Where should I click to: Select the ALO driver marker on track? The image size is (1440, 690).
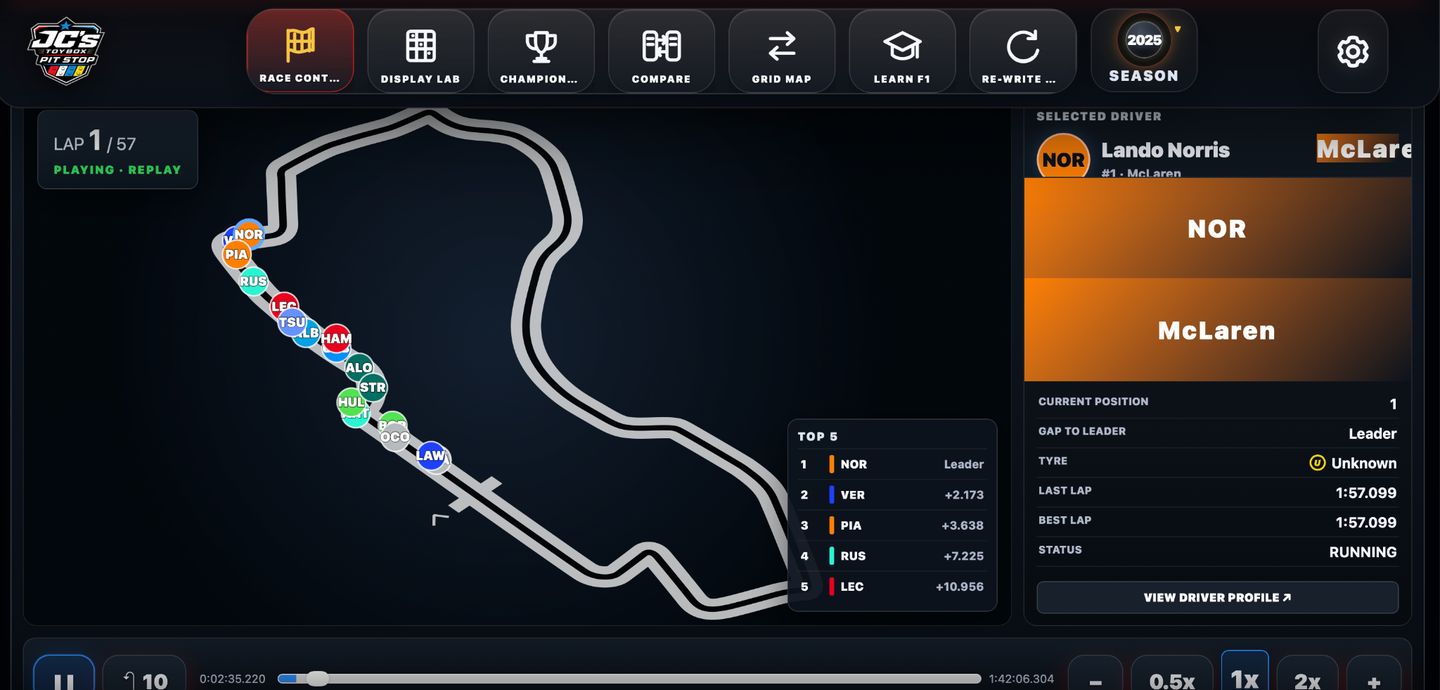click(x=358, y=368)
